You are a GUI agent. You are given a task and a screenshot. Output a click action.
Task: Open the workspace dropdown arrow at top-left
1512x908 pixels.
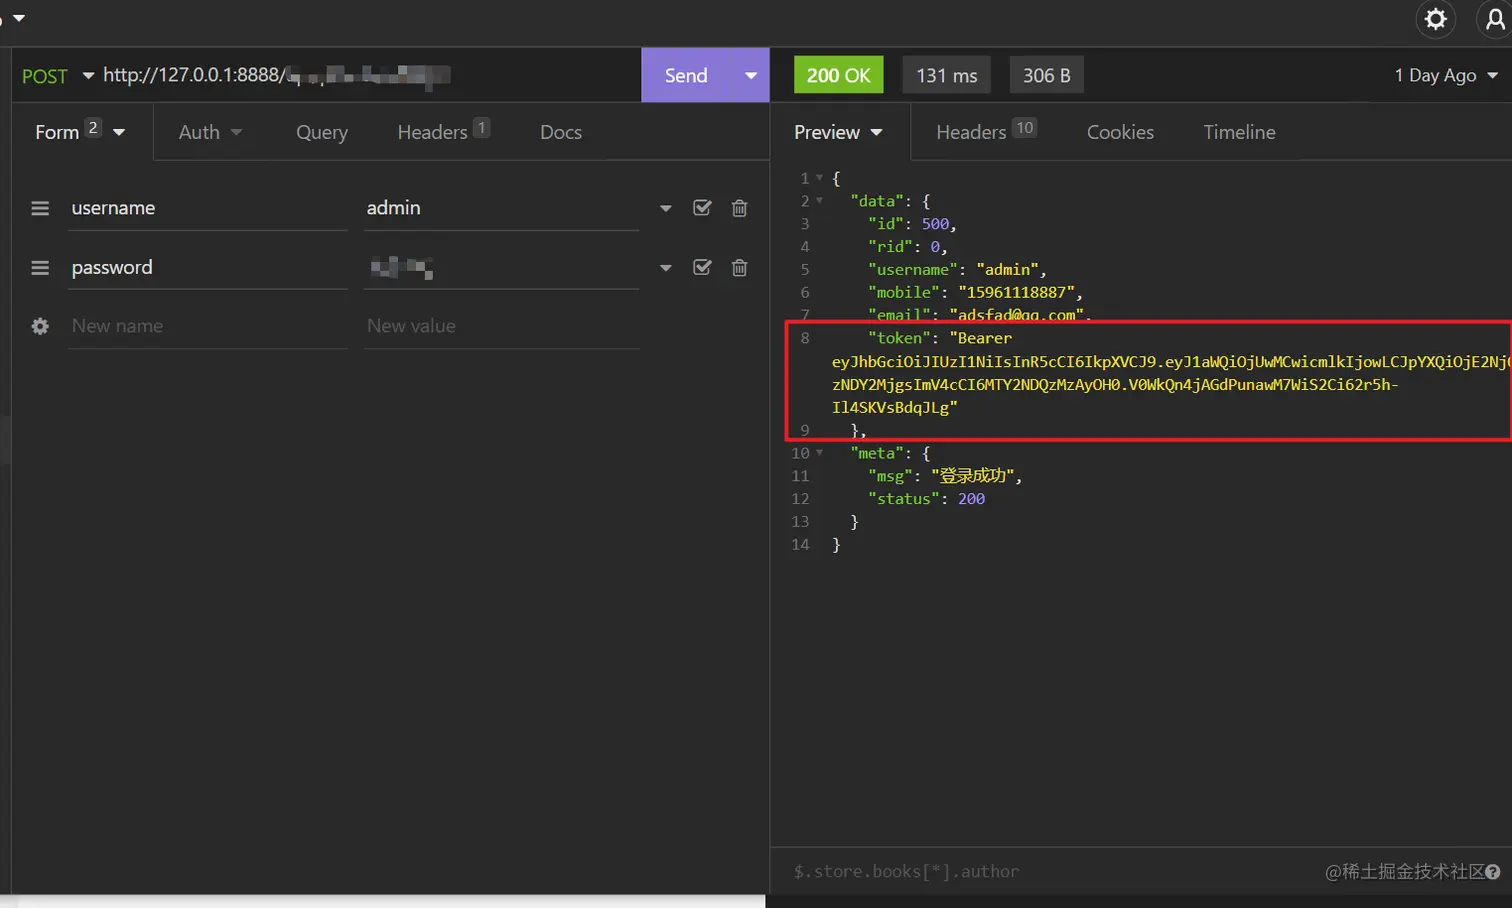point(18,18)
